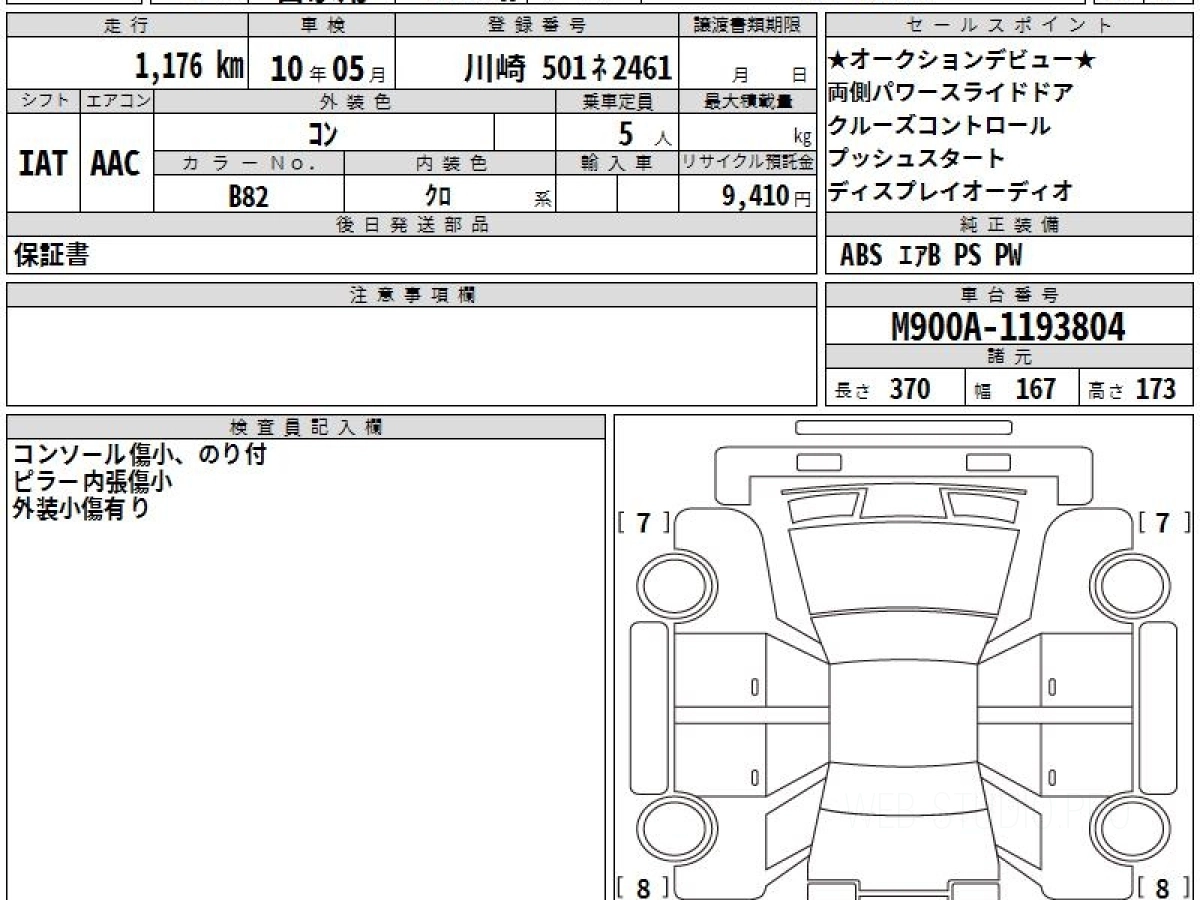Select the IAT shift type cell
This screenshot has height=900, width=1200.
(43, 163)
